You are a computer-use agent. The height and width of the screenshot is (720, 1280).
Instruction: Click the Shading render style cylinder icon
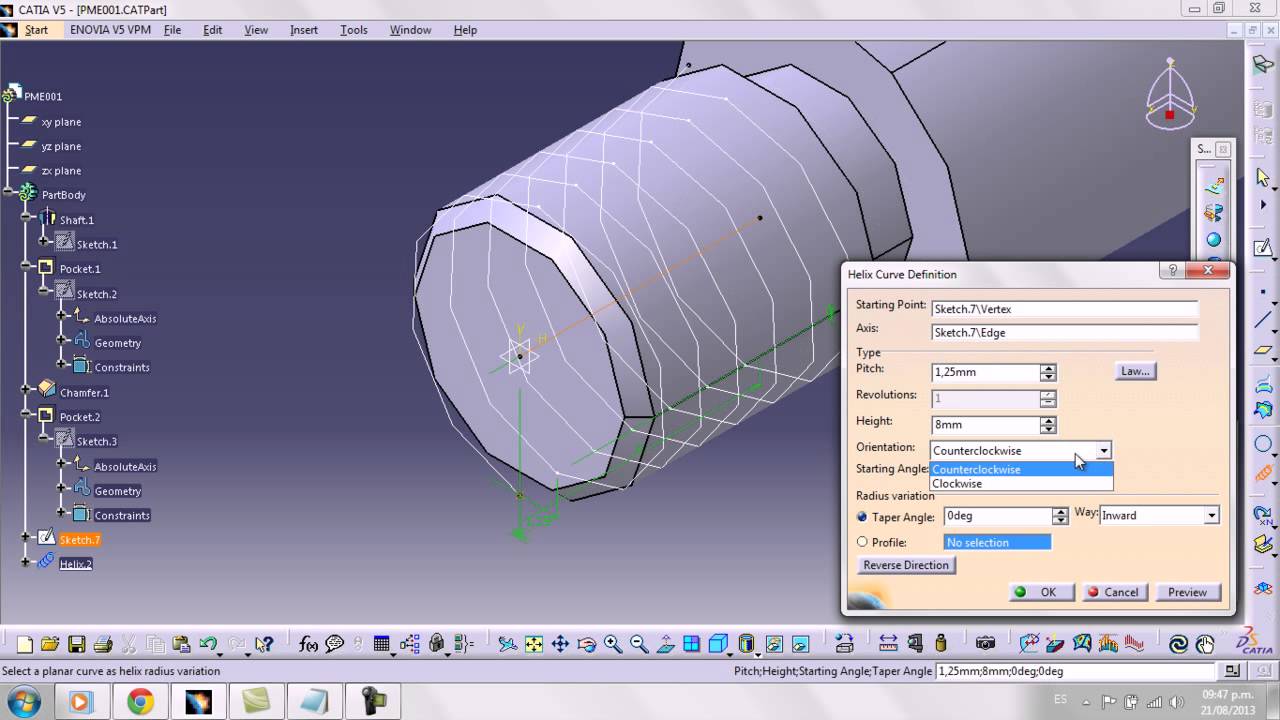[746, 644]
